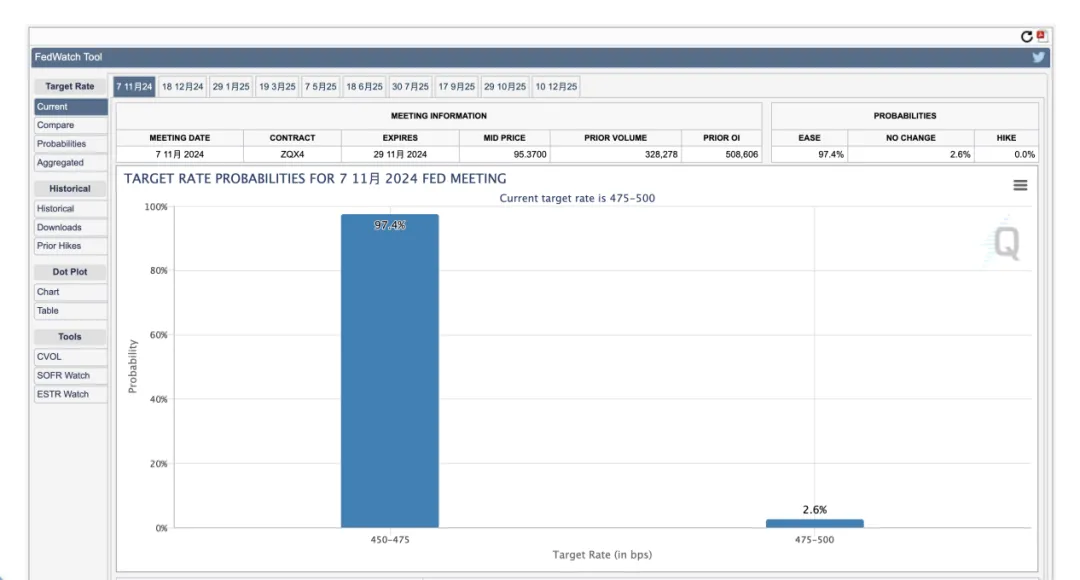Go to Downloads in the sidebar
The image size is (1080, 580).
point(71,227)
